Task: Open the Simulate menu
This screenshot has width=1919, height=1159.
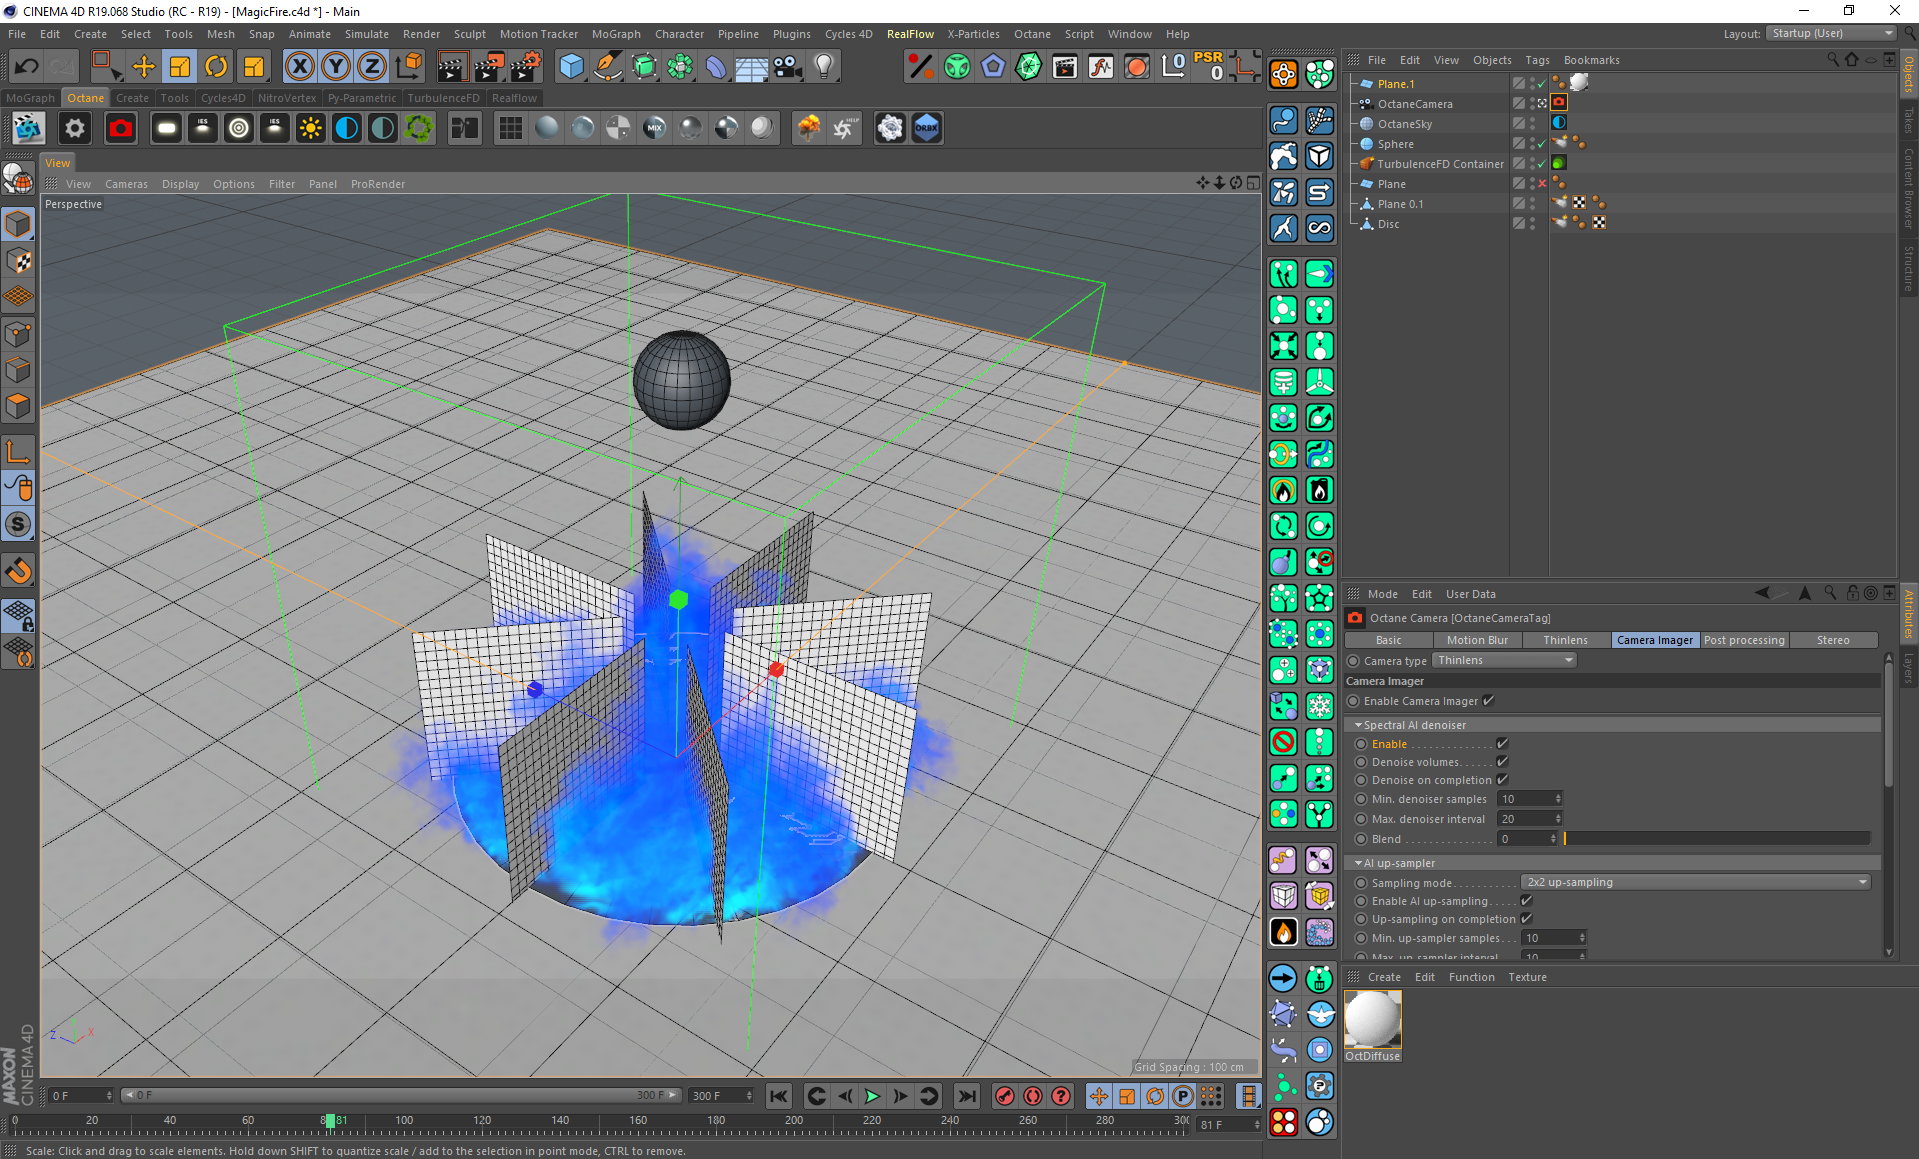Action: tap(367, 34)
